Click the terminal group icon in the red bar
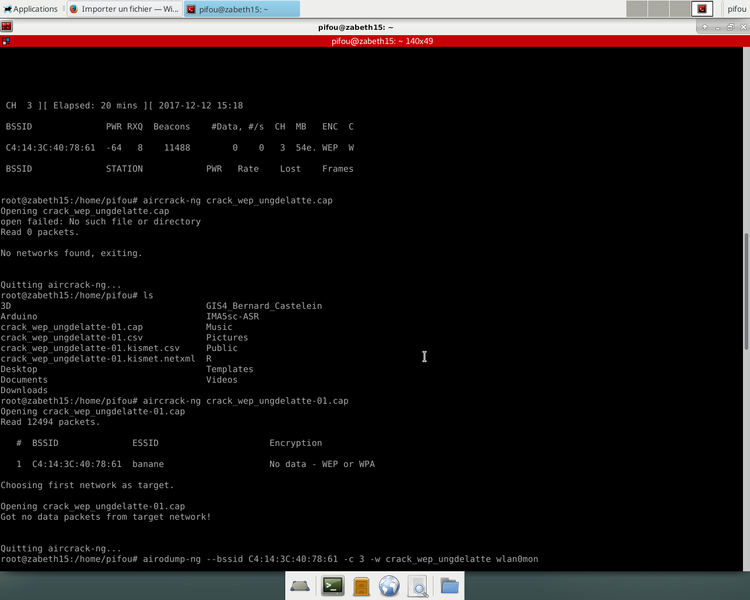This screenshot has height=600, width=750. point(6,42)
